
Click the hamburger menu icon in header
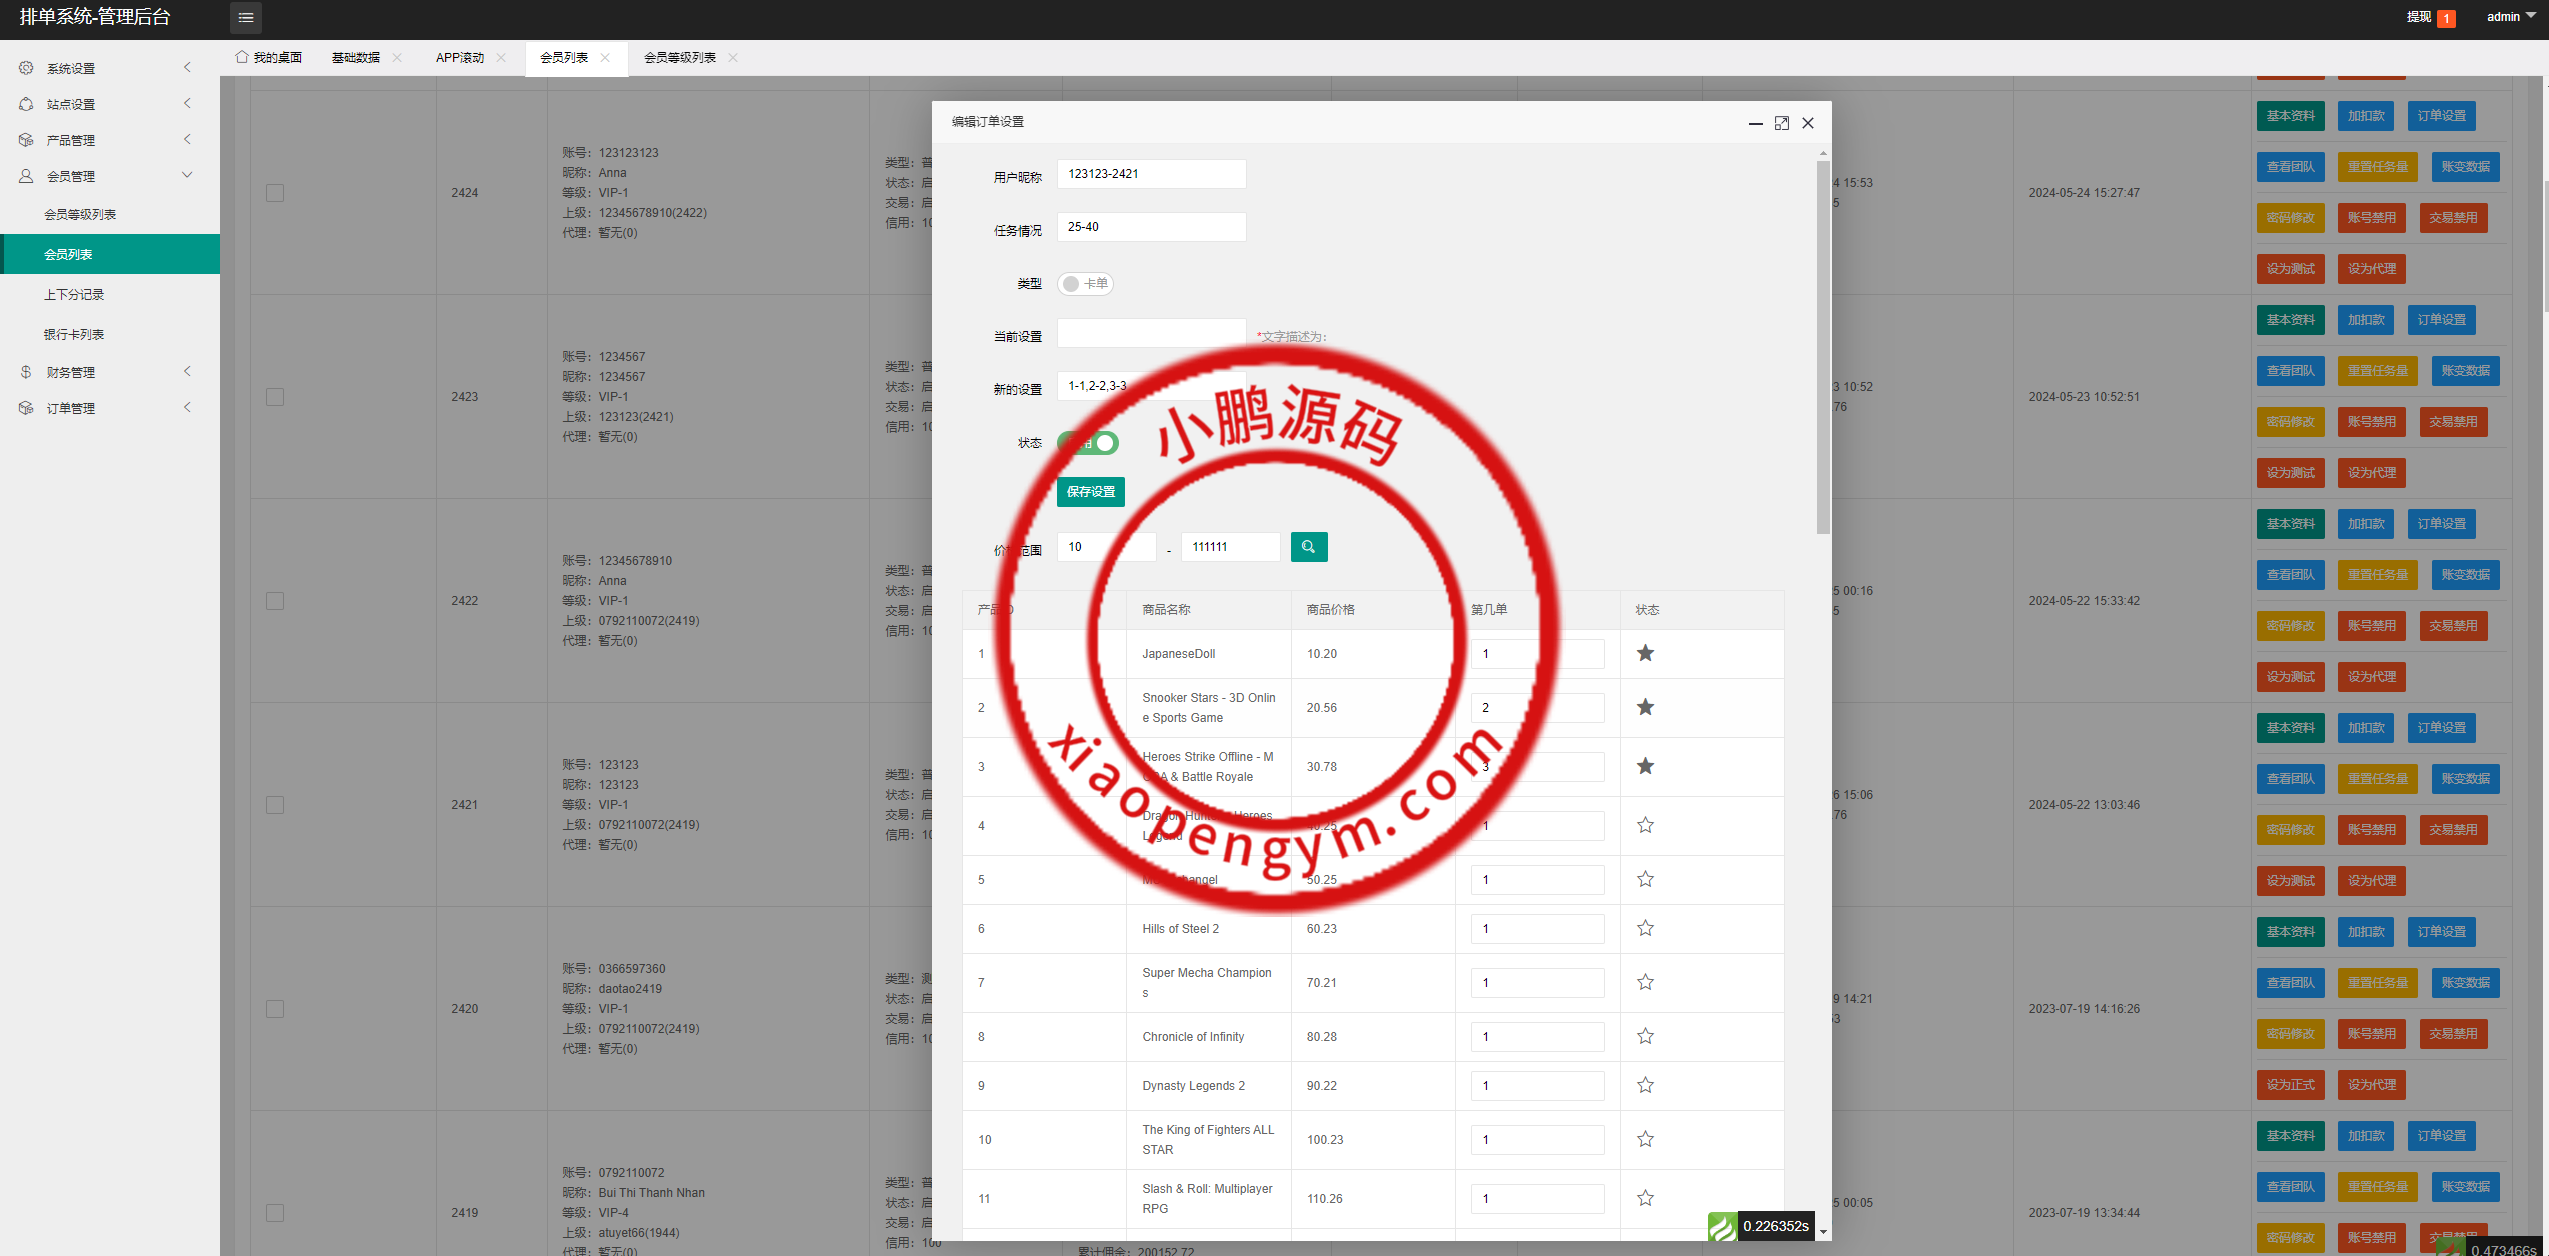coord(245,17)
